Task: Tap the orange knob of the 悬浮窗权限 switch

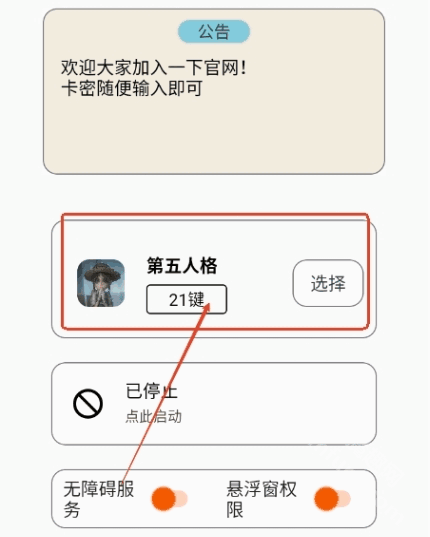Action: pos(327,498)
